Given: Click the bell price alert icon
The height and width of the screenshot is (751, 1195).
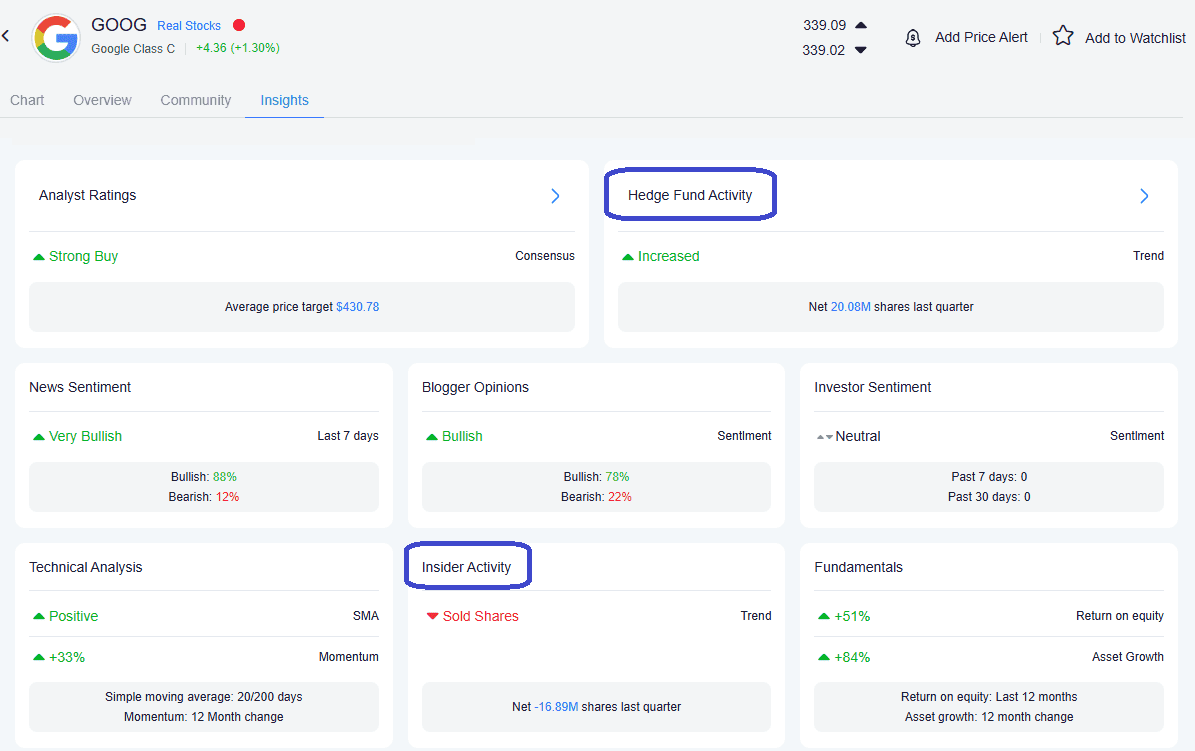Looking at the screenshot, I should [912, 37].
